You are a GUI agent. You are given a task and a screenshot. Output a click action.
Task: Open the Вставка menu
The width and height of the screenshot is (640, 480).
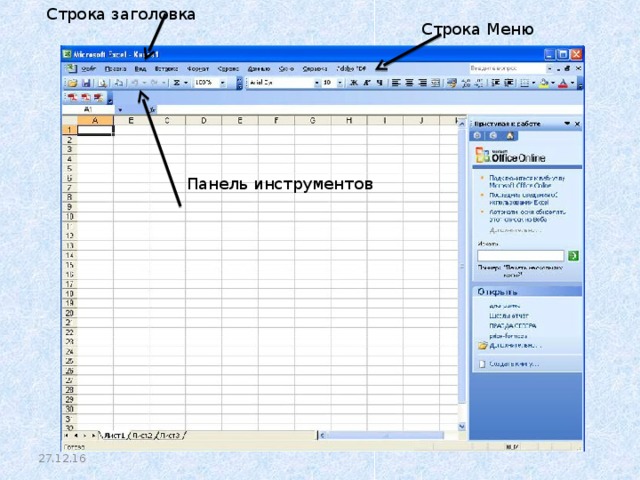click(x=166, y=69)
